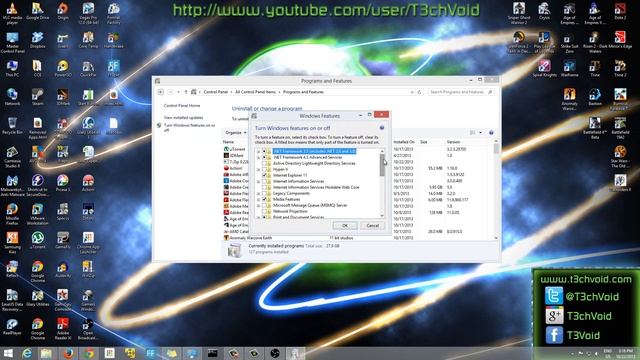Screen dimensions: 640x360
Task: Launch Mozilla Firefox desktop shortcut
Action: [12, 214]
